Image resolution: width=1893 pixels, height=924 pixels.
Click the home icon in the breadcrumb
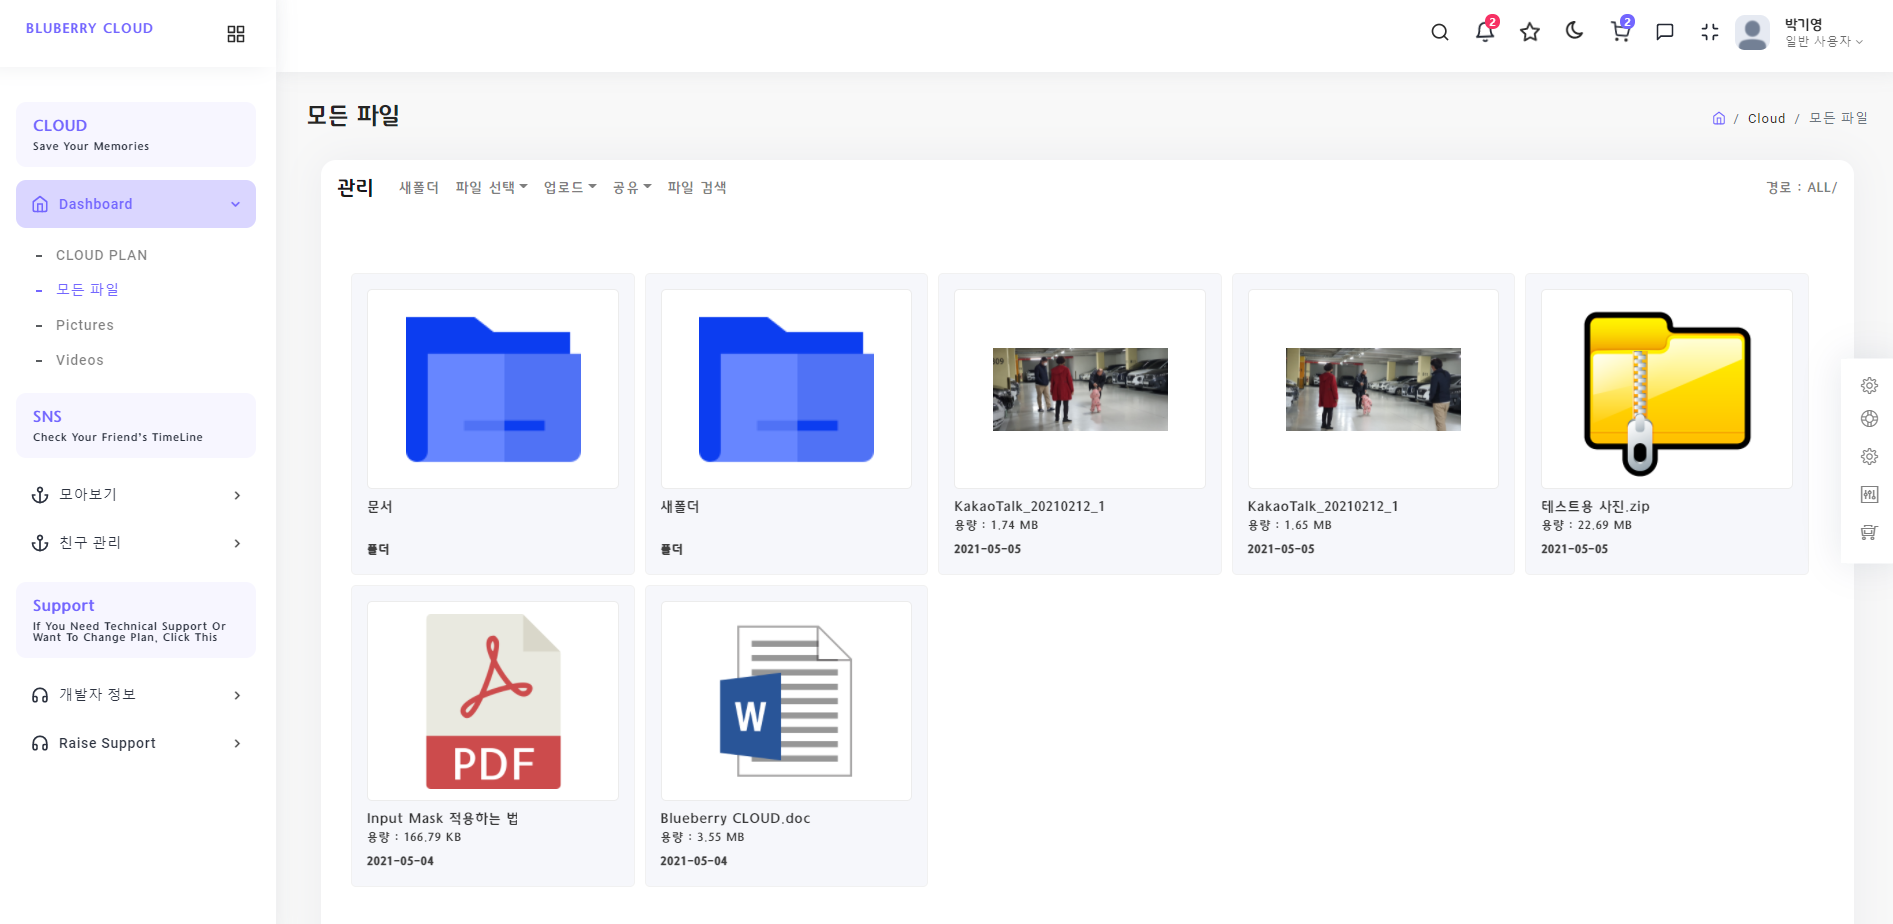[x=1719, y=118]
